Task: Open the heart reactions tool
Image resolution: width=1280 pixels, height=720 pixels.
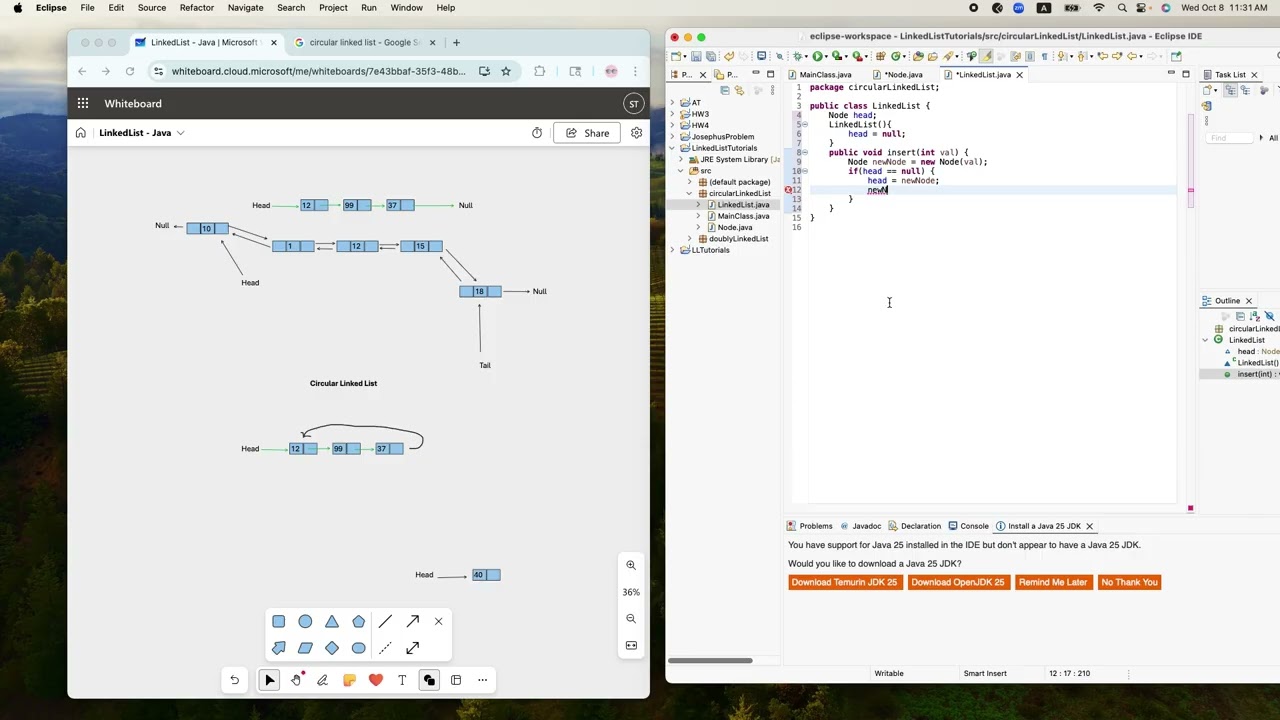Action: click(376, 680)
